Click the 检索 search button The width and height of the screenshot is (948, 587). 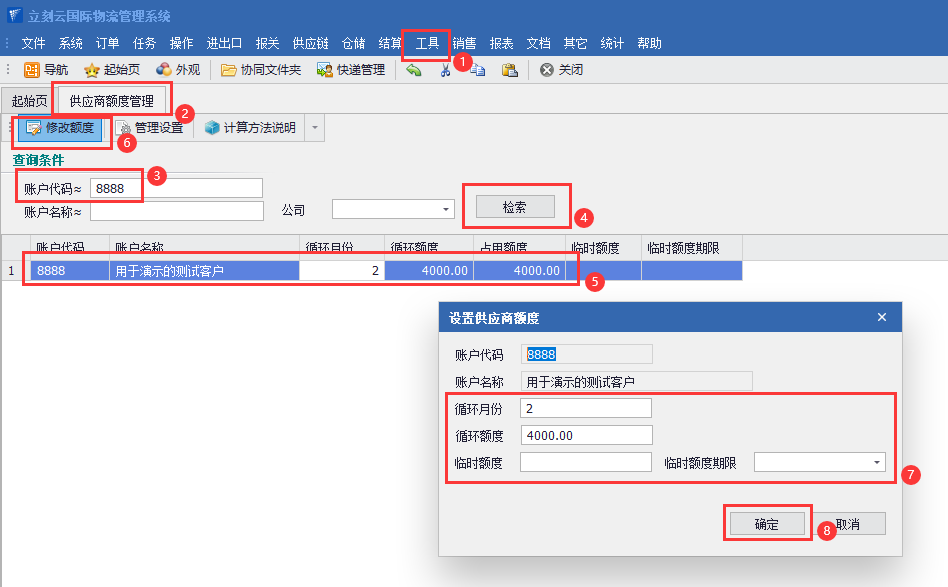pyautogui.click(x=515, y=207)
